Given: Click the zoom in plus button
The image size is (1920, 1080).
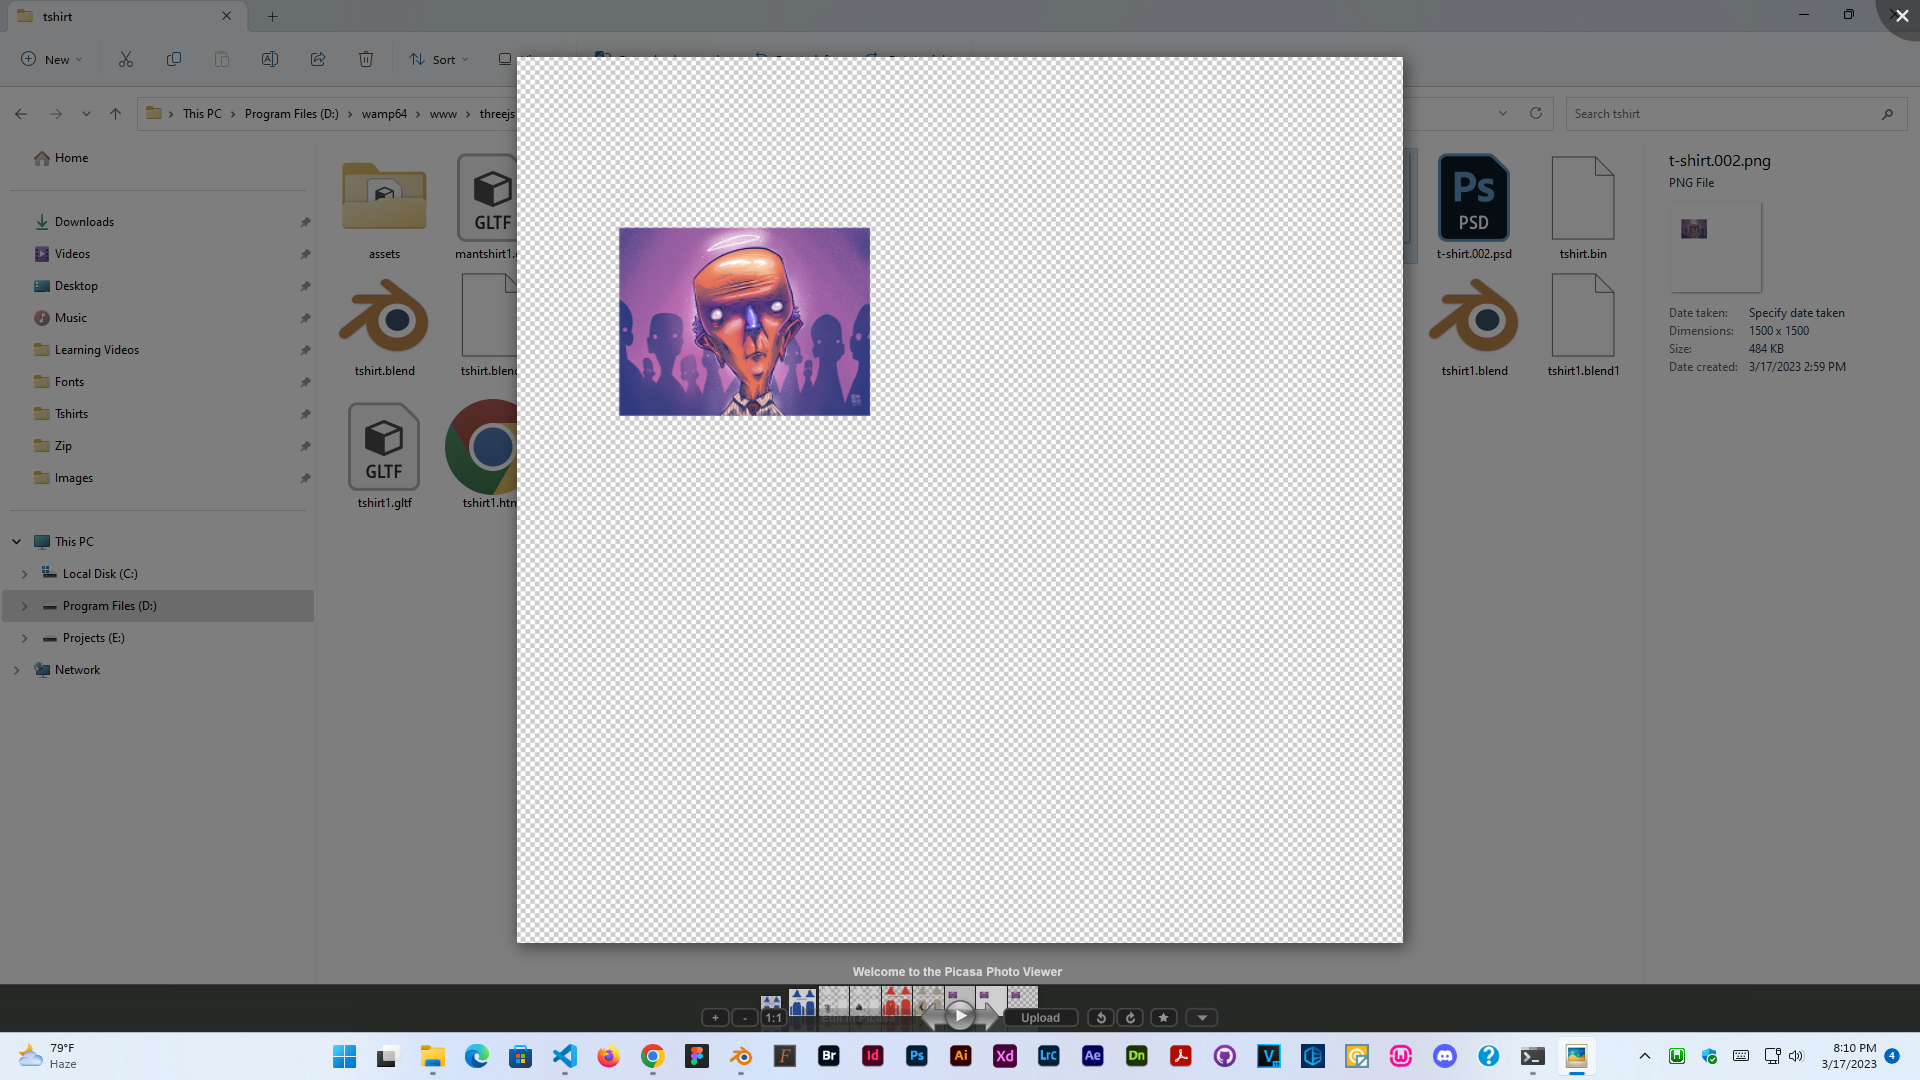Looking at the screenshot, I should pyautogui.click(x=715, y=1018).
